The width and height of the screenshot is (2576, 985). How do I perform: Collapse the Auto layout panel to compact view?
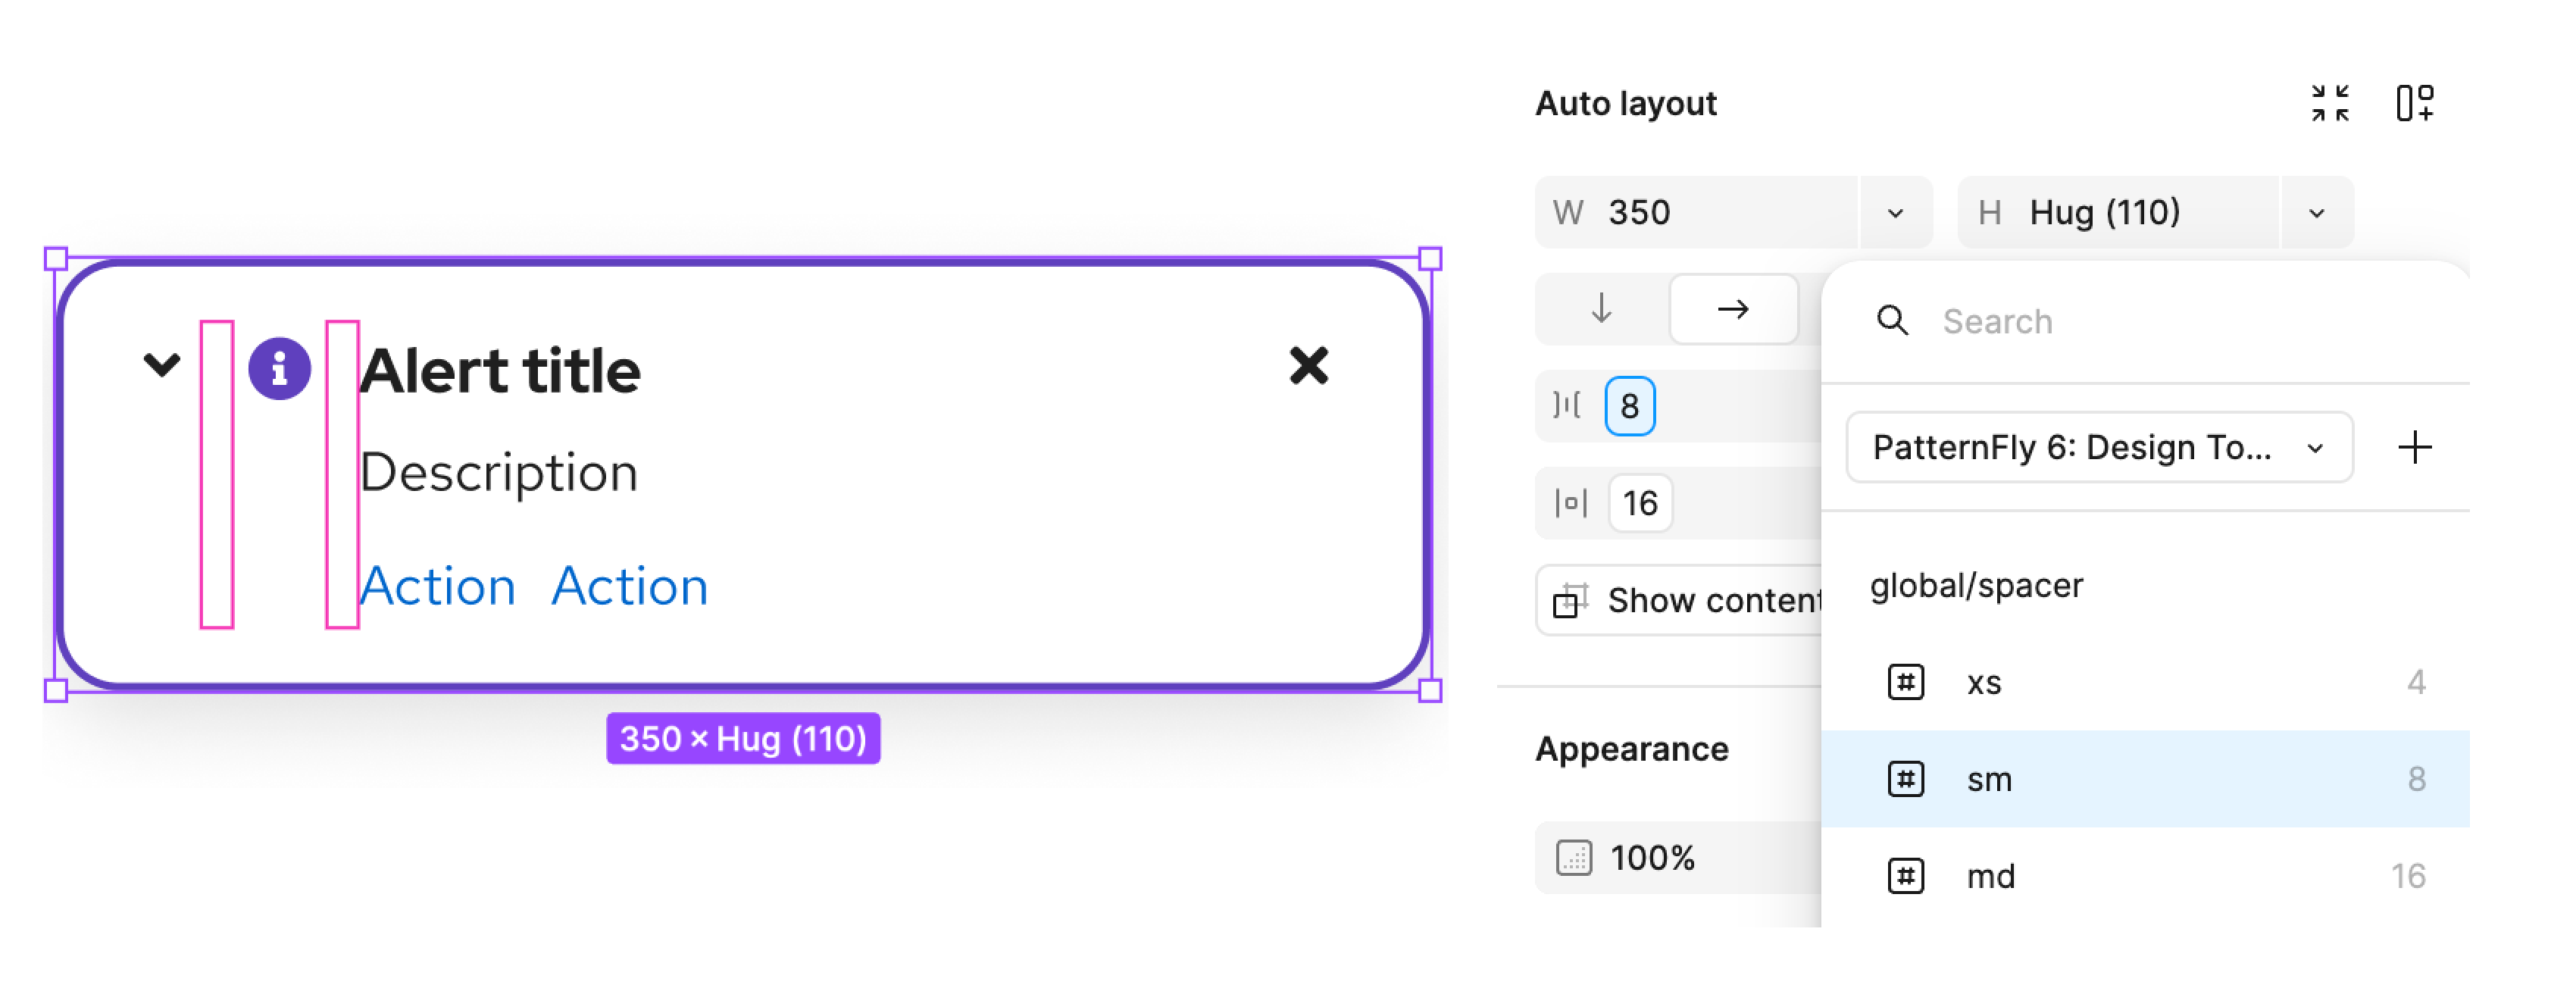[2331, 103]
